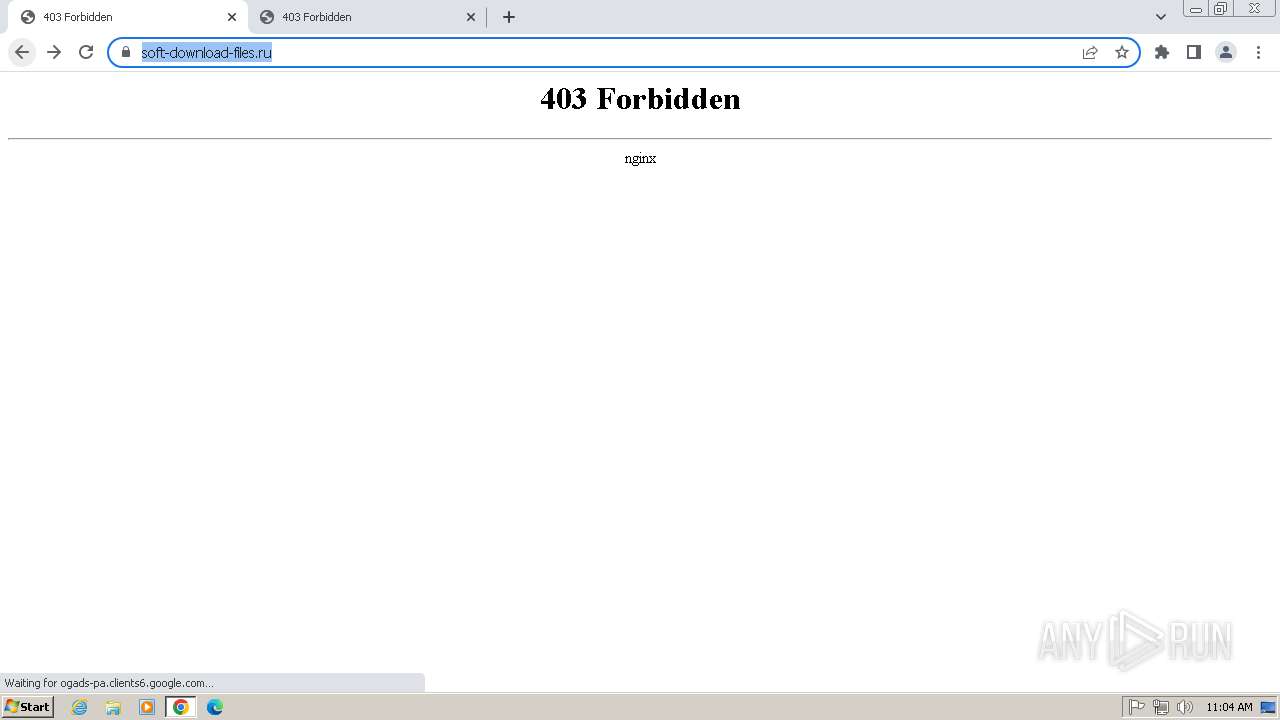The height and width of the screenshot is (720, 1280).
Task: Open File Explorer from taskbar
Action: pyautogui.click(x=113, y=707)
